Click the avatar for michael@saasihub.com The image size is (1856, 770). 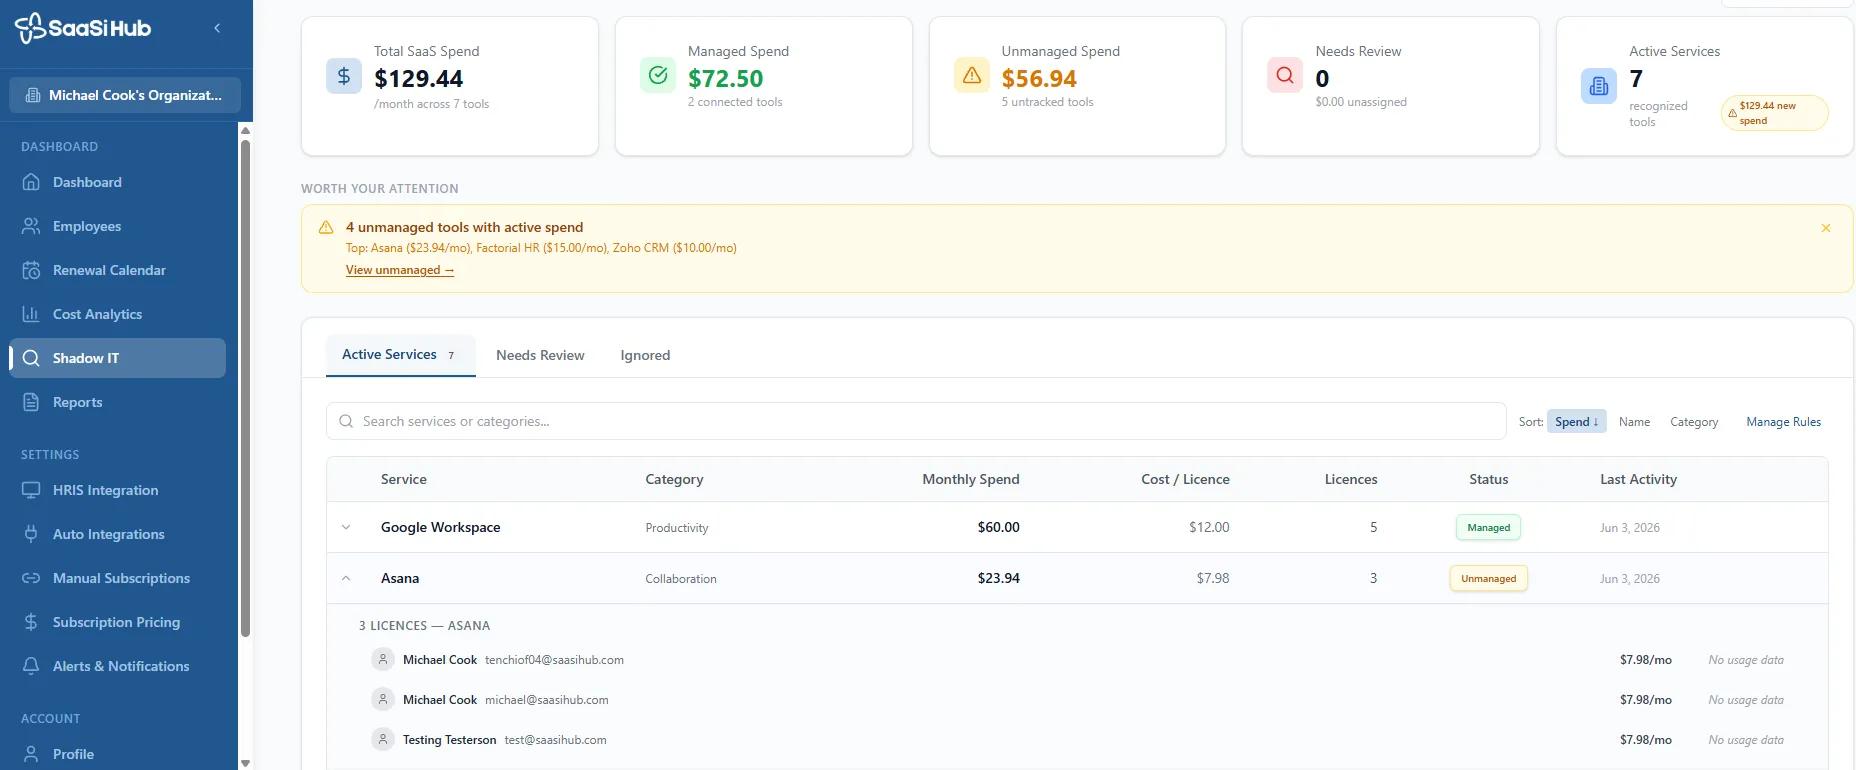382,699
